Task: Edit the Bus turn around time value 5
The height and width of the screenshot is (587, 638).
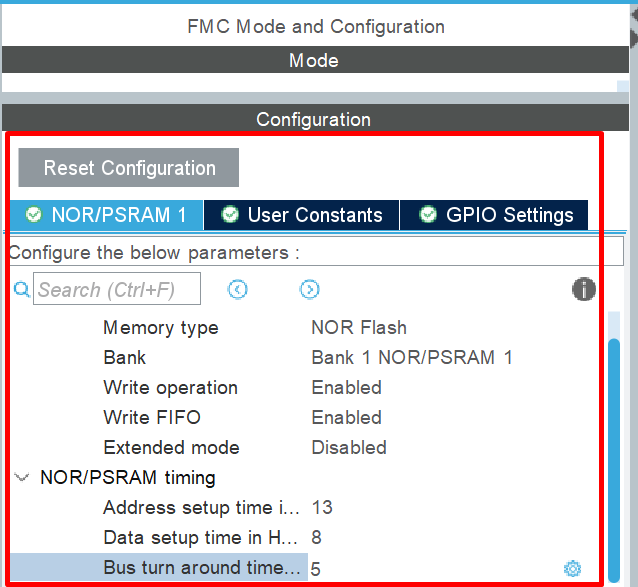Action: click(x=315, y=569)
